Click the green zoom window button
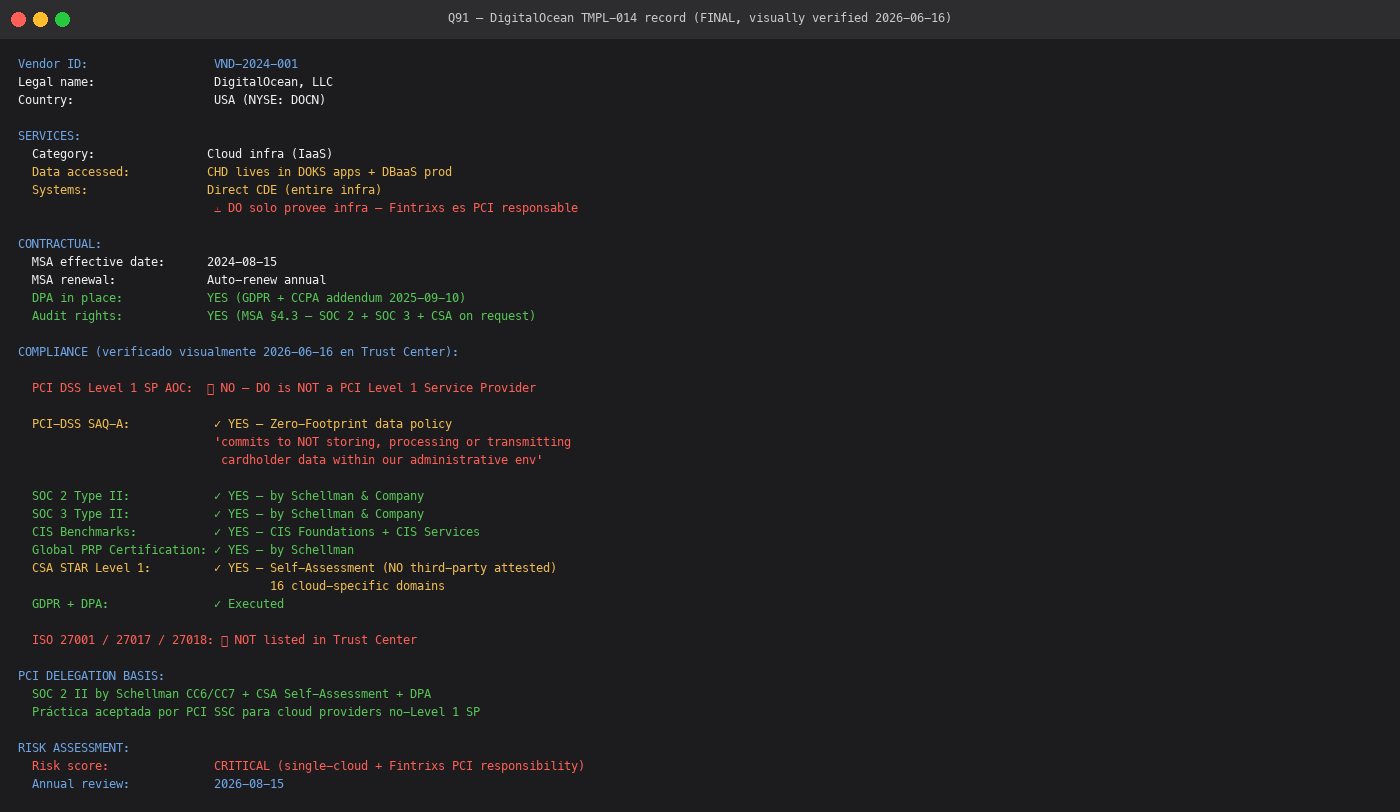This screenshot has width=1400, height=812. click(x=62, y=19)
